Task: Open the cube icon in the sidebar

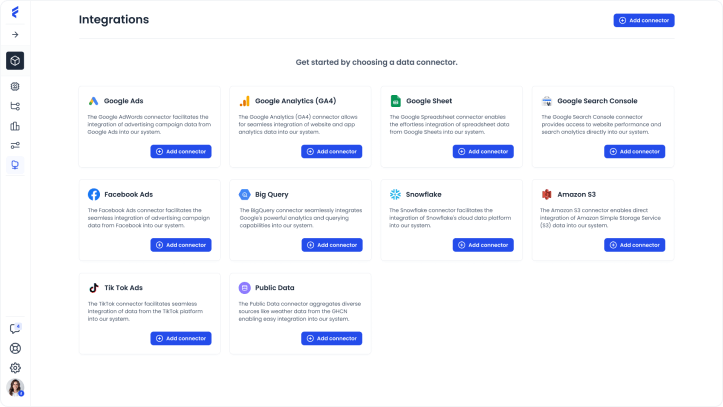Action: pos(15,61)
